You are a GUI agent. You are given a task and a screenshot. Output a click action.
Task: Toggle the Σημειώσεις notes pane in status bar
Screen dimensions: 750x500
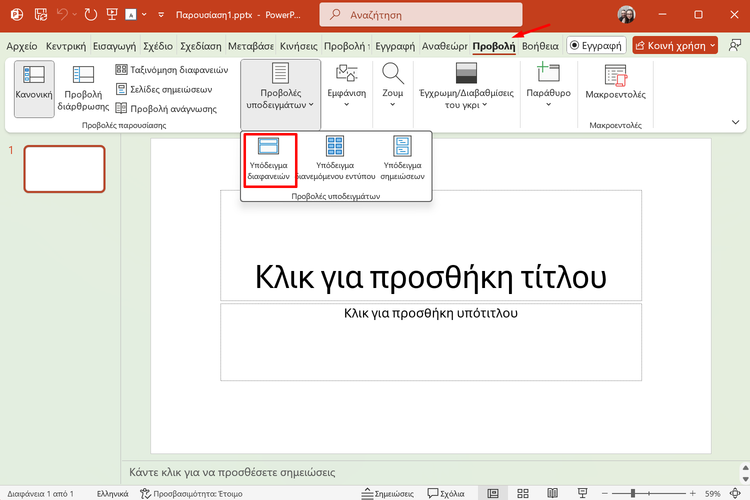[388, 493]
